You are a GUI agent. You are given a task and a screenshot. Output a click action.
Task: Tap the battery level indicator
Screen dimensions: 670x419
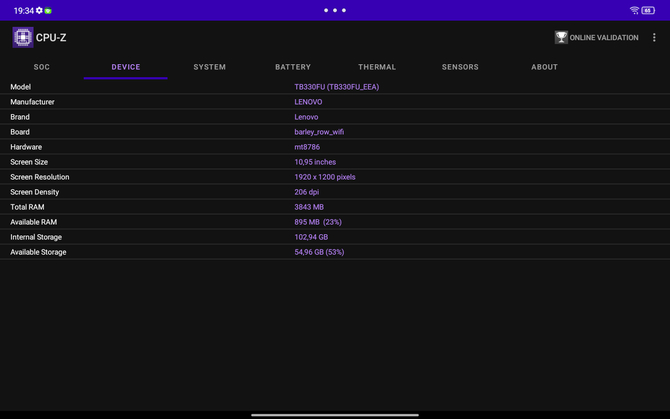click(x=648, y=10)
